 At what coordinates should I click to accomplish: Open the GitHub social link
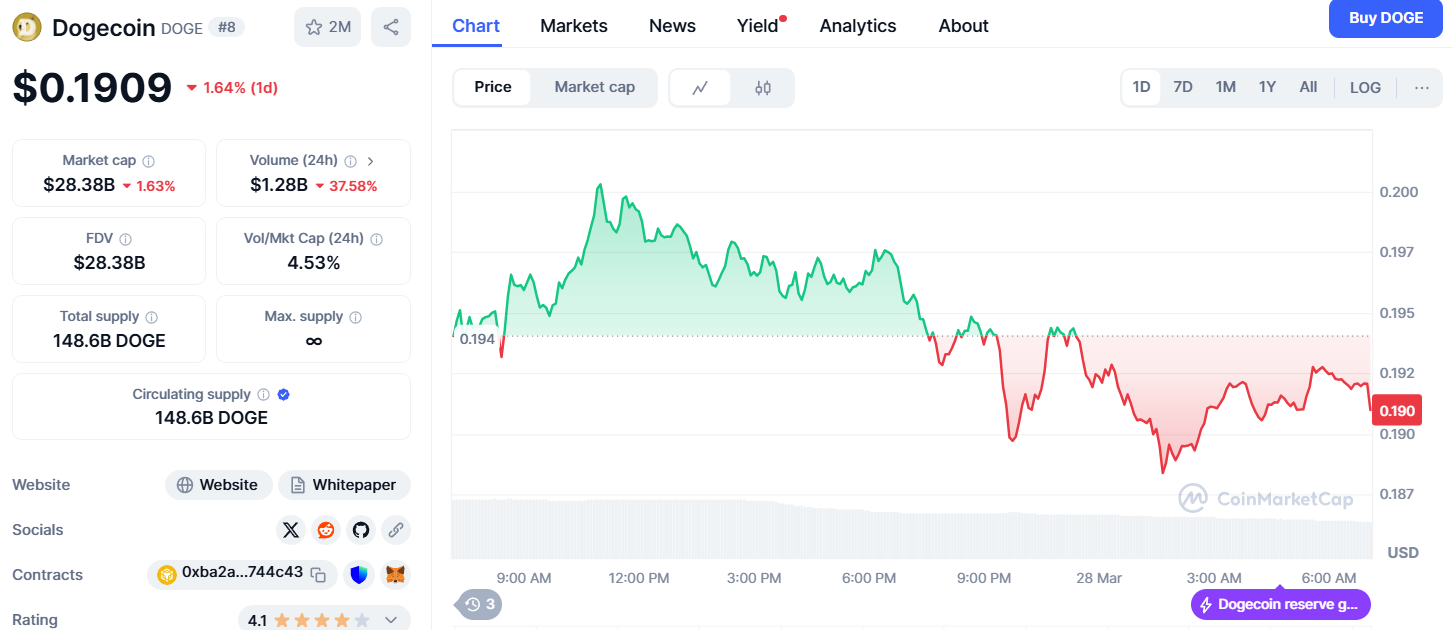pos(361,530)
